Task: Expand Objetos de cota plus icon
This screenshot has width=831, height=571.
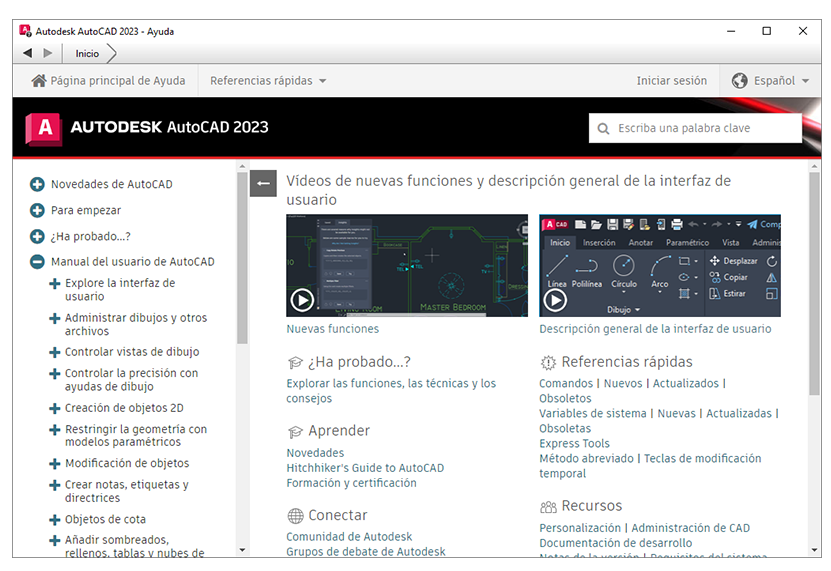Action: 54,520
